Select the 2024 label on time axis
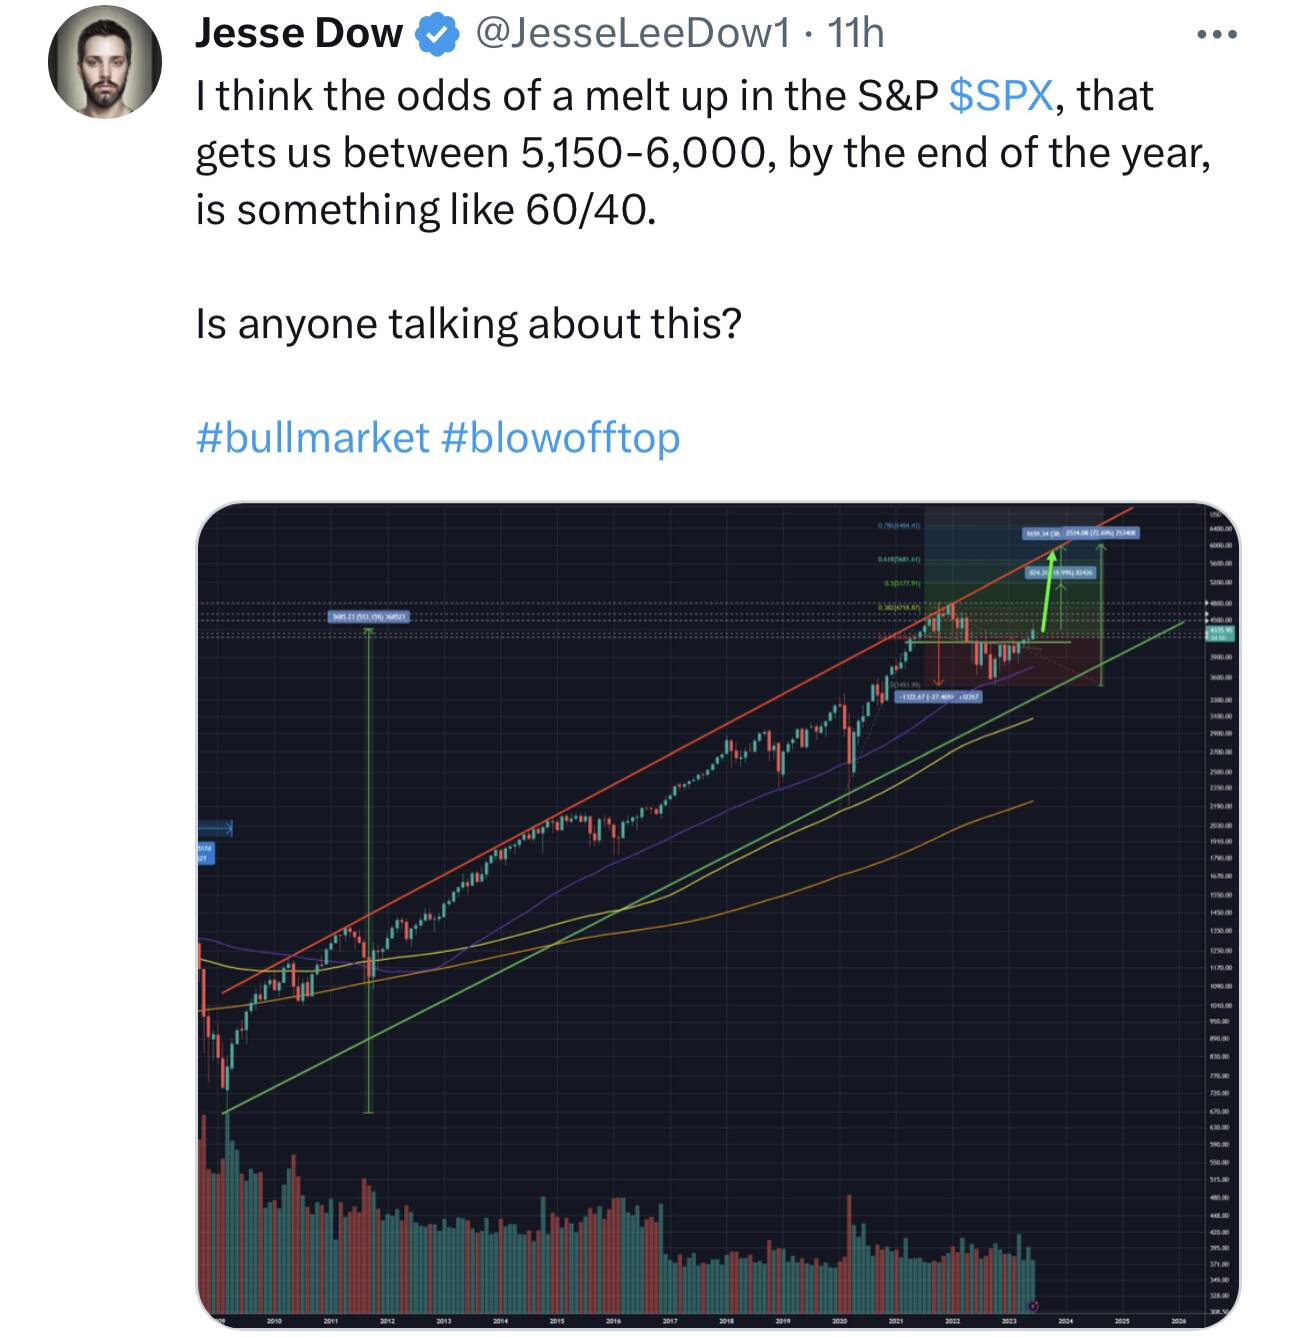1290x1338 pixels. [x=1066, y=1321]
